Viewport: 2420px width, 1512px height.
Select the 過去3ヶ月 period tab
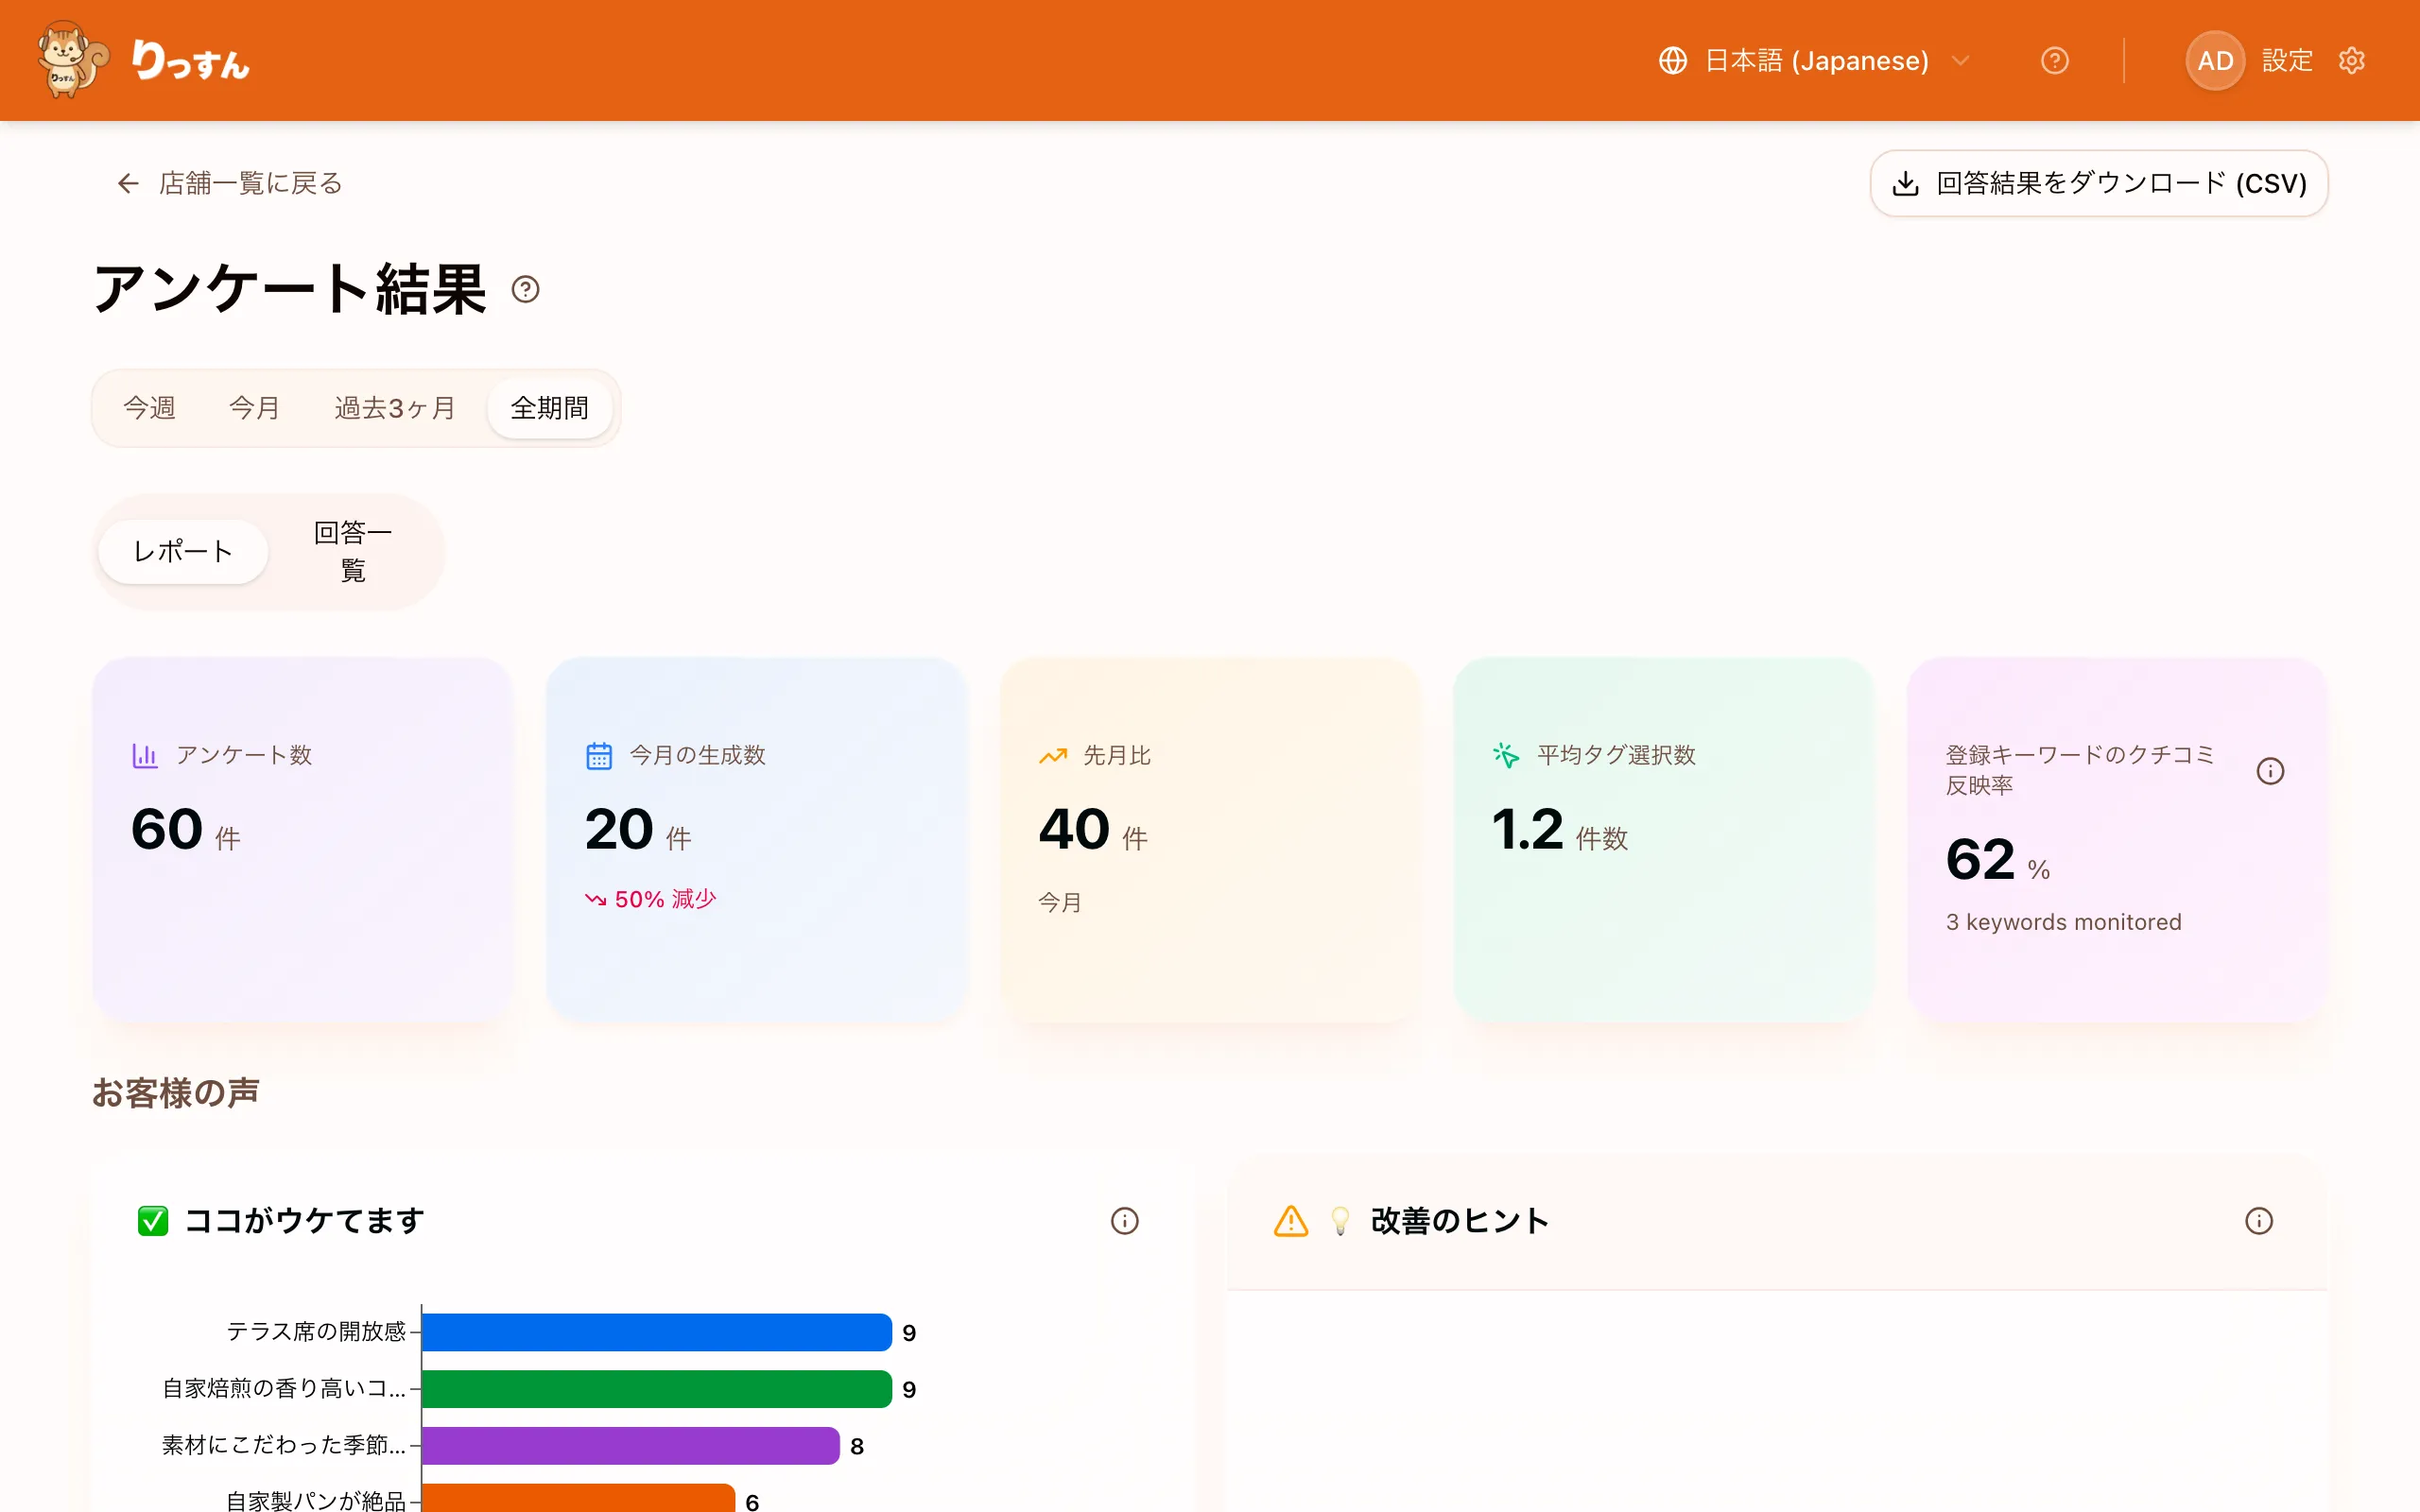(394, 408)
